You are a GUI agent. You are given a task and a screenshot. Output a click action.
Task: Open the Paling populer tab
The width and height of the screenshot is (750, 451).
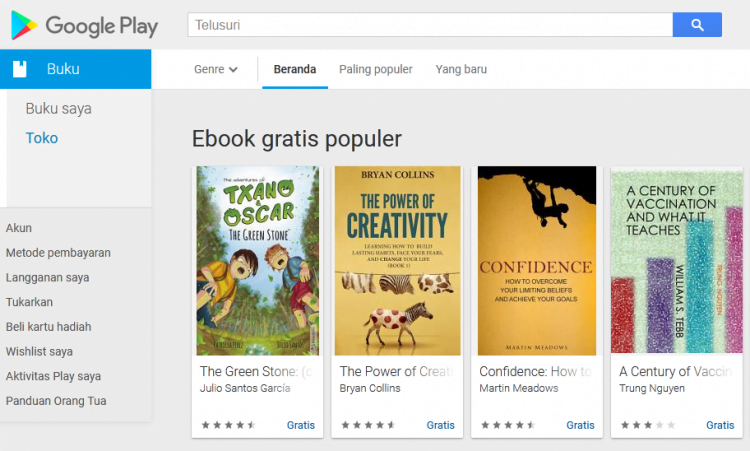375,69
